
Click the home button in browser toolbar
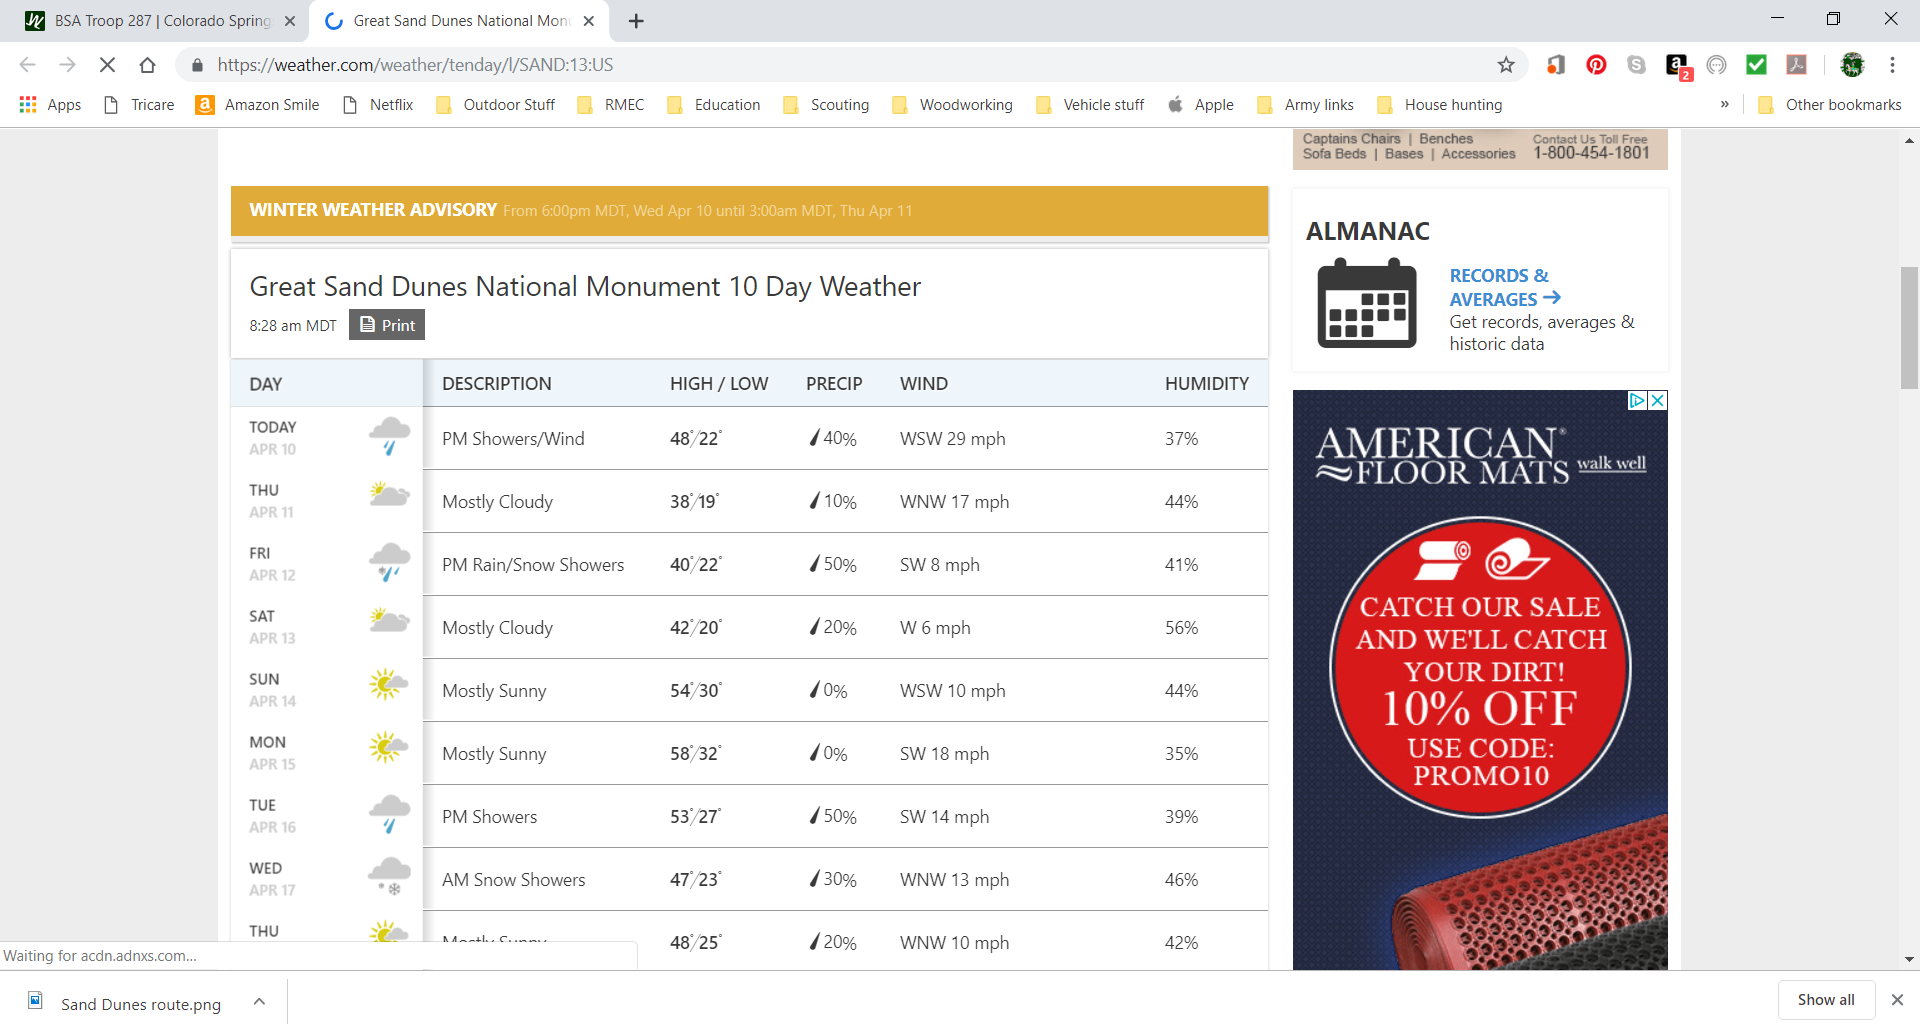click(x=147, y=65)
